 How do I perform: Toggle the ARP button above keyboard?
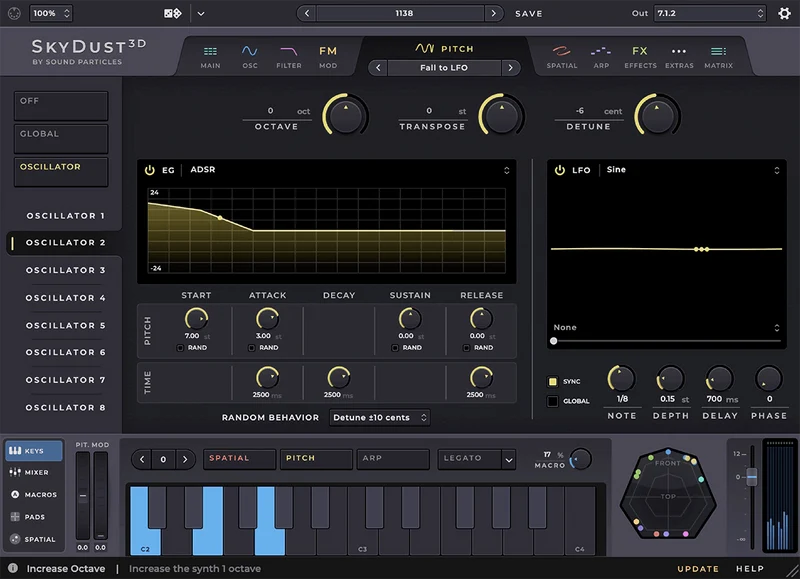tap(393, 459)
